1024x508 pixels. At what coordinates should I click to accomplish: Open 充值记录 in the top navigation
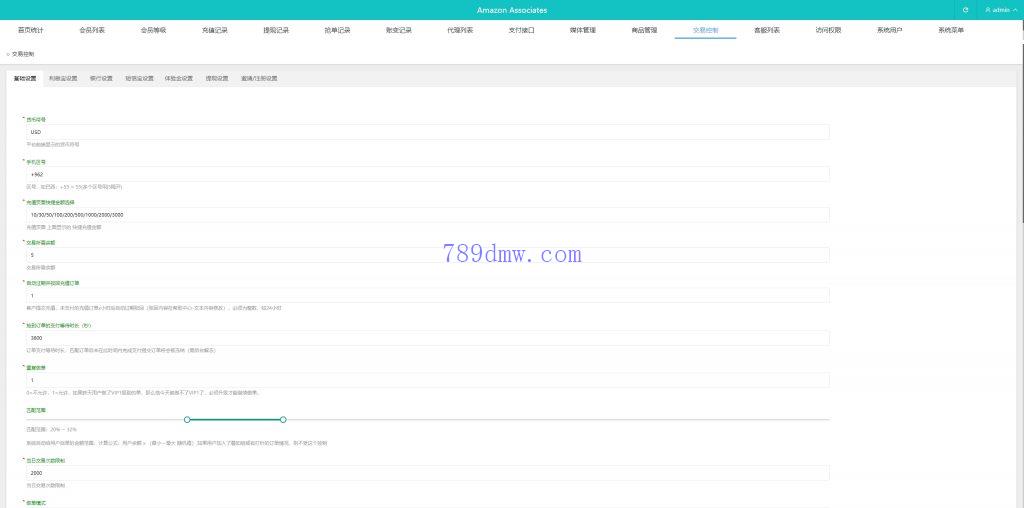point(214,31)
